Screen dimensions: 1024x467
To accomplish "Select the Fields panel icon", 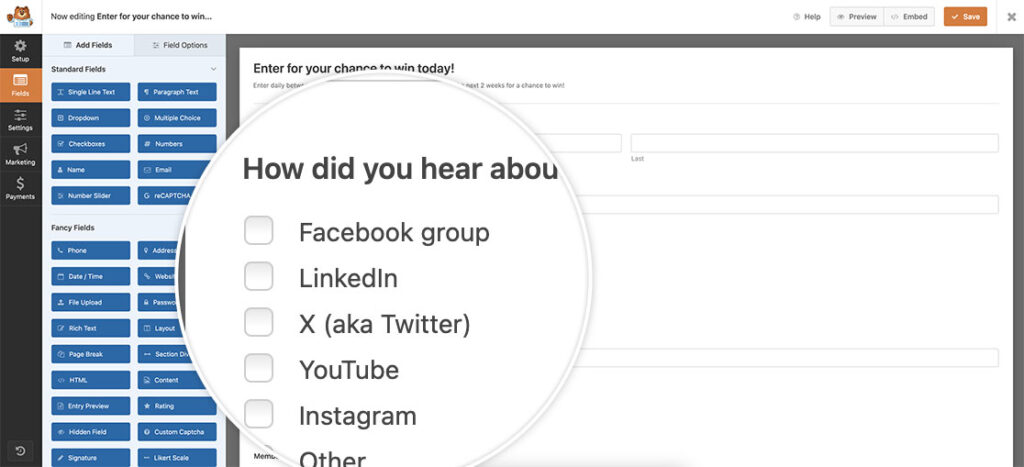I will [x=20, y=84].
